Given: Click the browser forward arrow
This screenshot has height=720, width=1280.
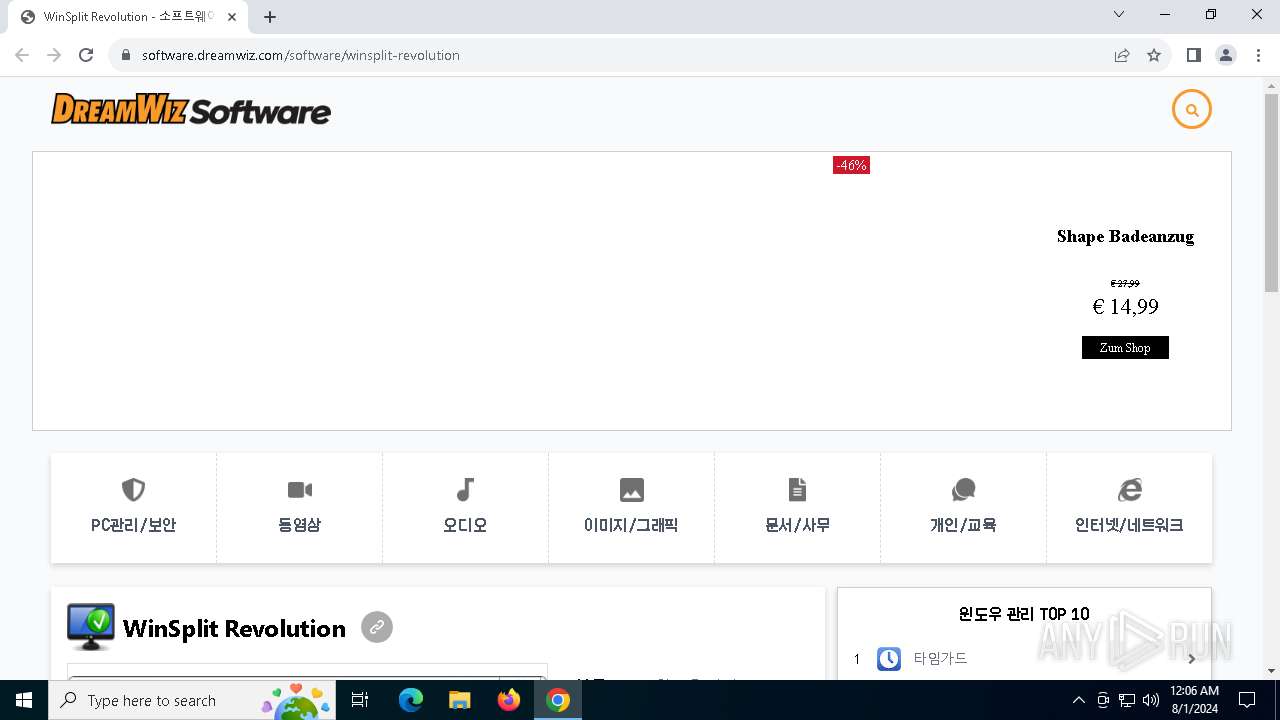Looking at the screenshot, I should pyautogui.click(x=54, y=55).
